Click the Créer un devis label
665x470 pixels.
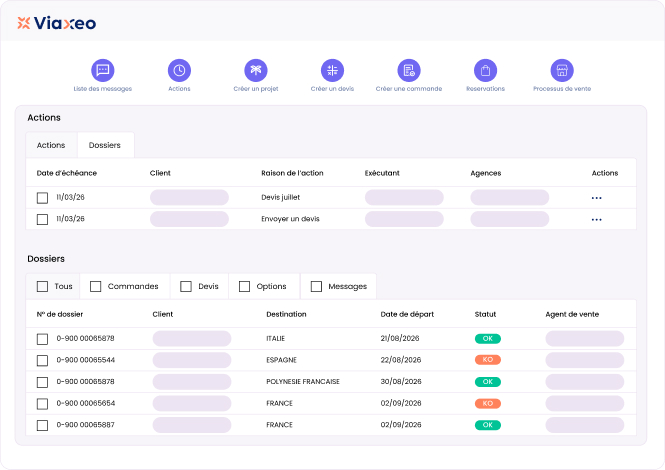tap(332, 89)
